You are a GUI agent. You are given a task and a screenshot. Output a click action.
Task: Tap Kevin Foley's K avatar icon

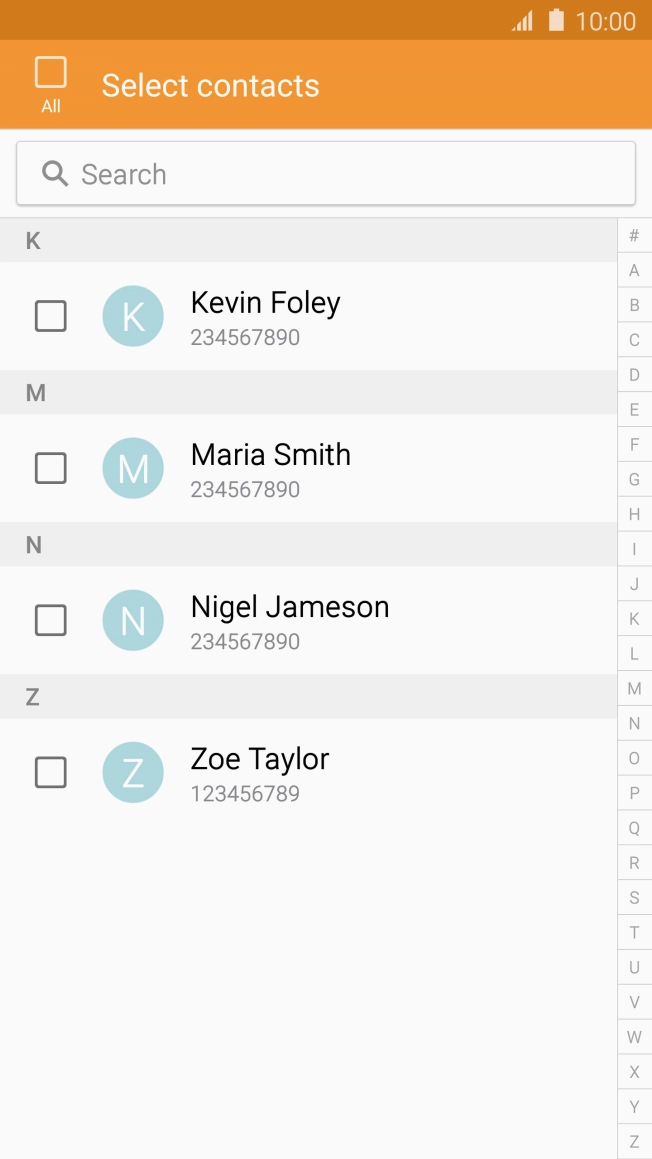pos(133,316)
